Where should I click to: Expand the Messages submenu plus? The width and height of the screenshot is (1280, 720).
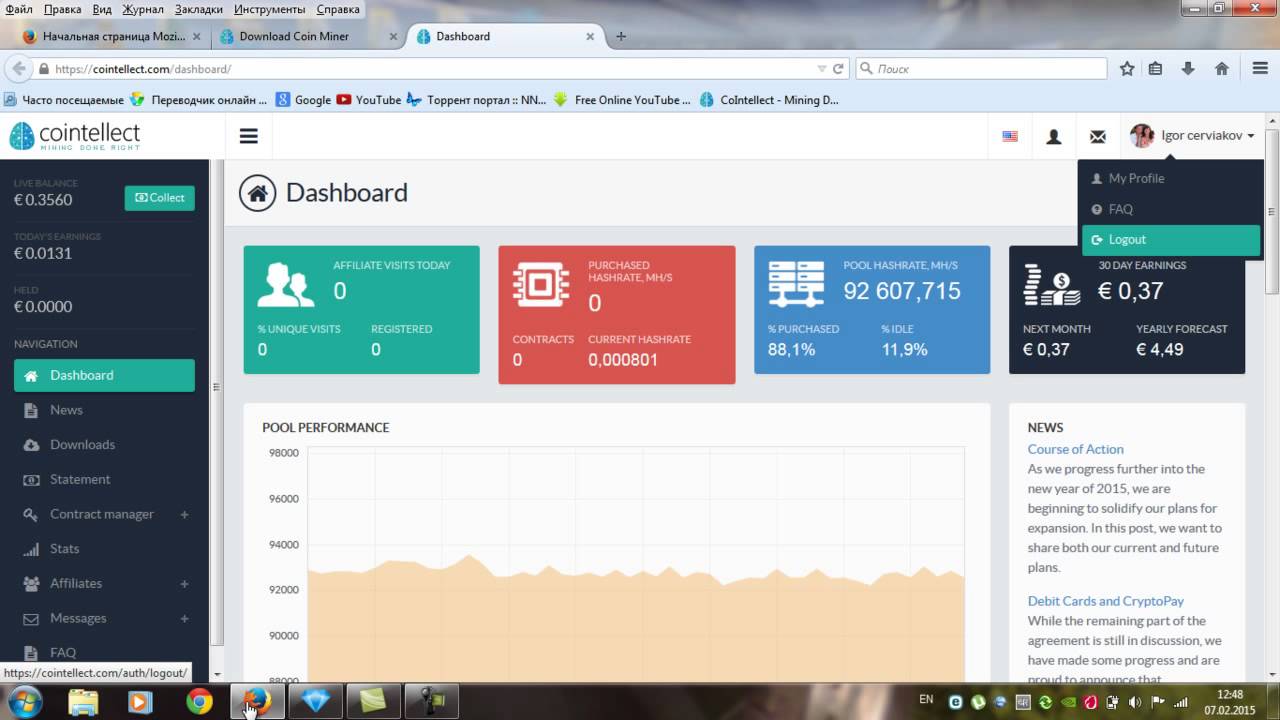[x=184, y=618]
